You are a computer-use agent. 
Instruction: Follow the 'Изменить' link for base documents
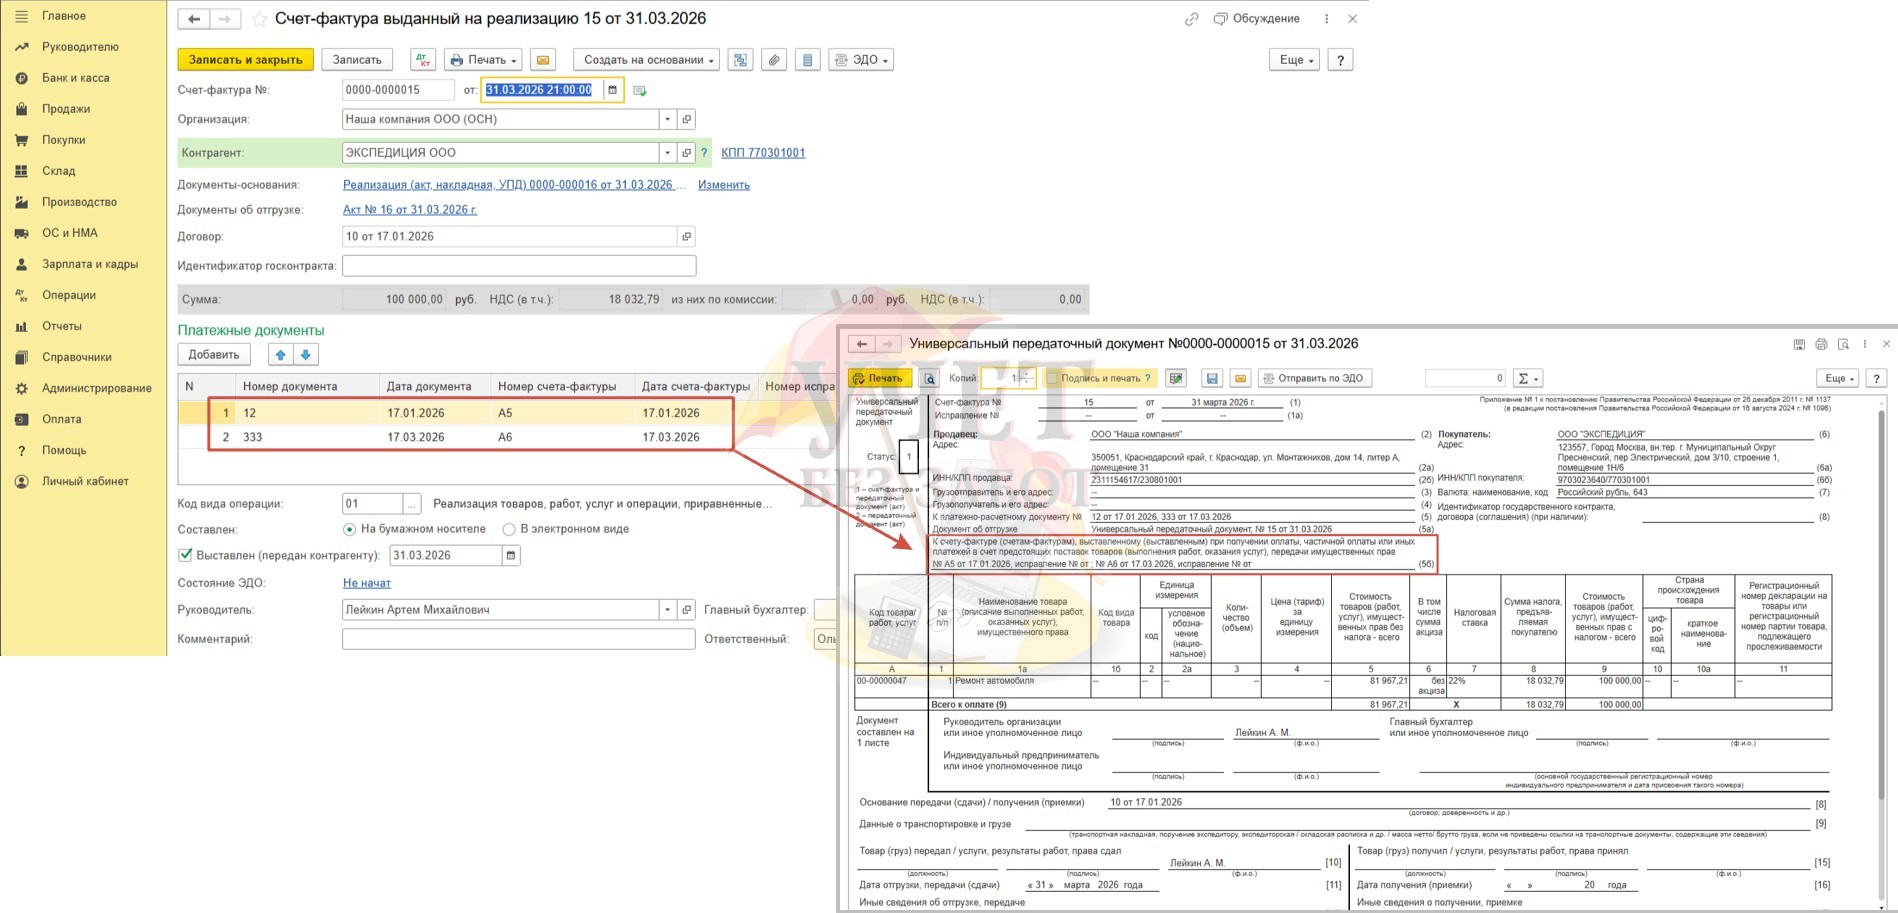pos(723,185)
